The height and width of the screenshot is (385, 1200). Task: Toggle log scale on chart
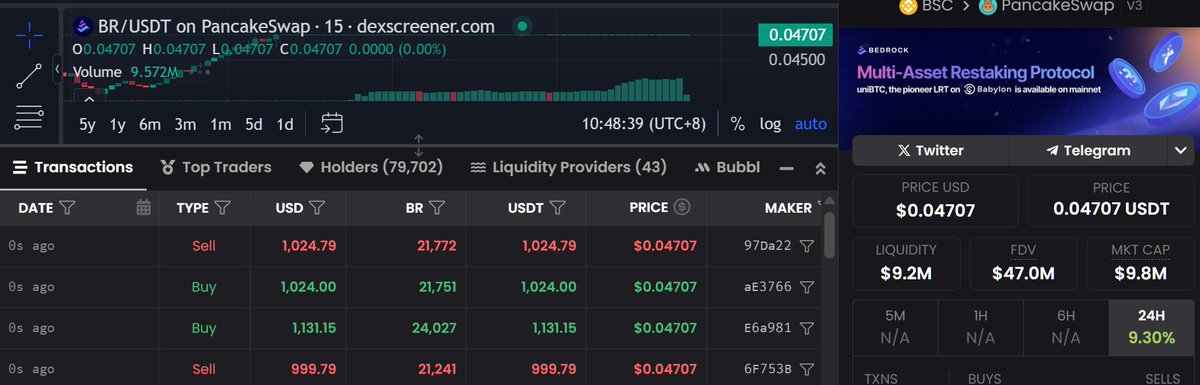(770, 124)
